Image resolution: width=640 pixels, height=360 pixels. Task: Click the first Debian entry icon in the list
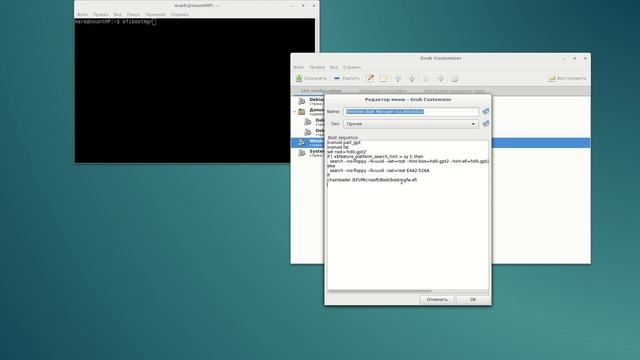302,101
